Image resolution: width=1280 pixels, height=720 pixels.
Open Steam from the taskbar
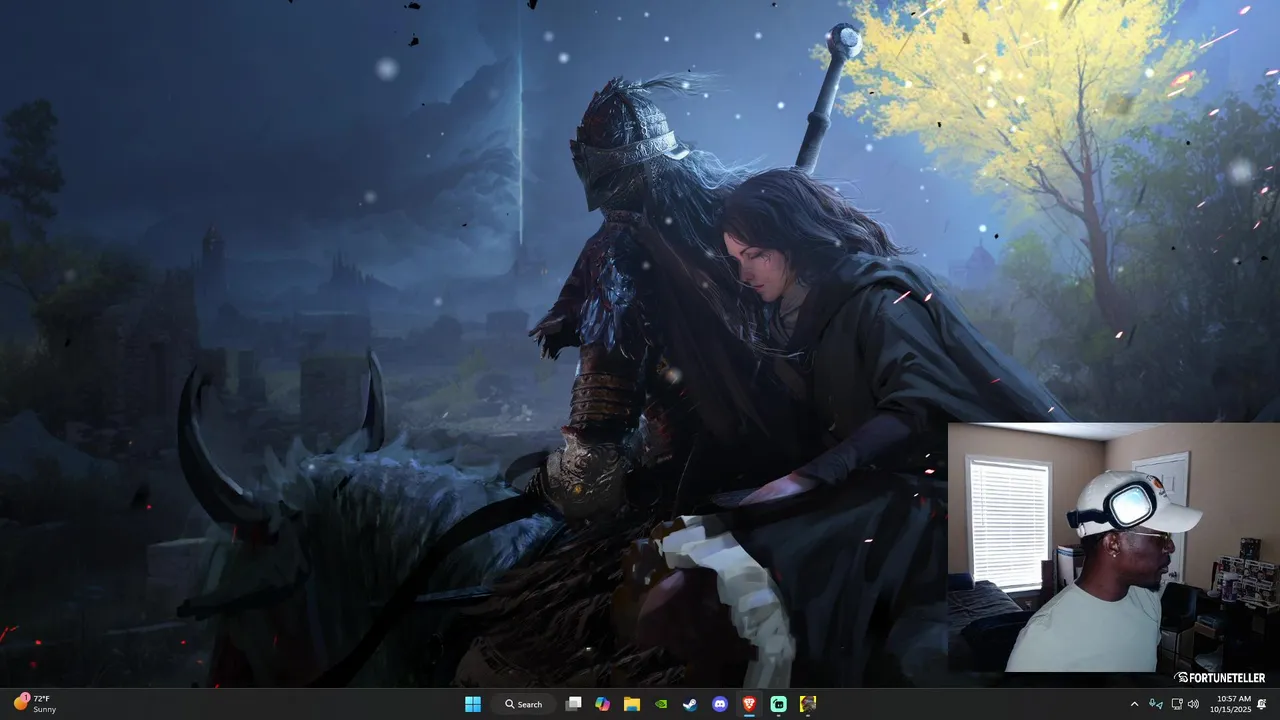[690, 704]
